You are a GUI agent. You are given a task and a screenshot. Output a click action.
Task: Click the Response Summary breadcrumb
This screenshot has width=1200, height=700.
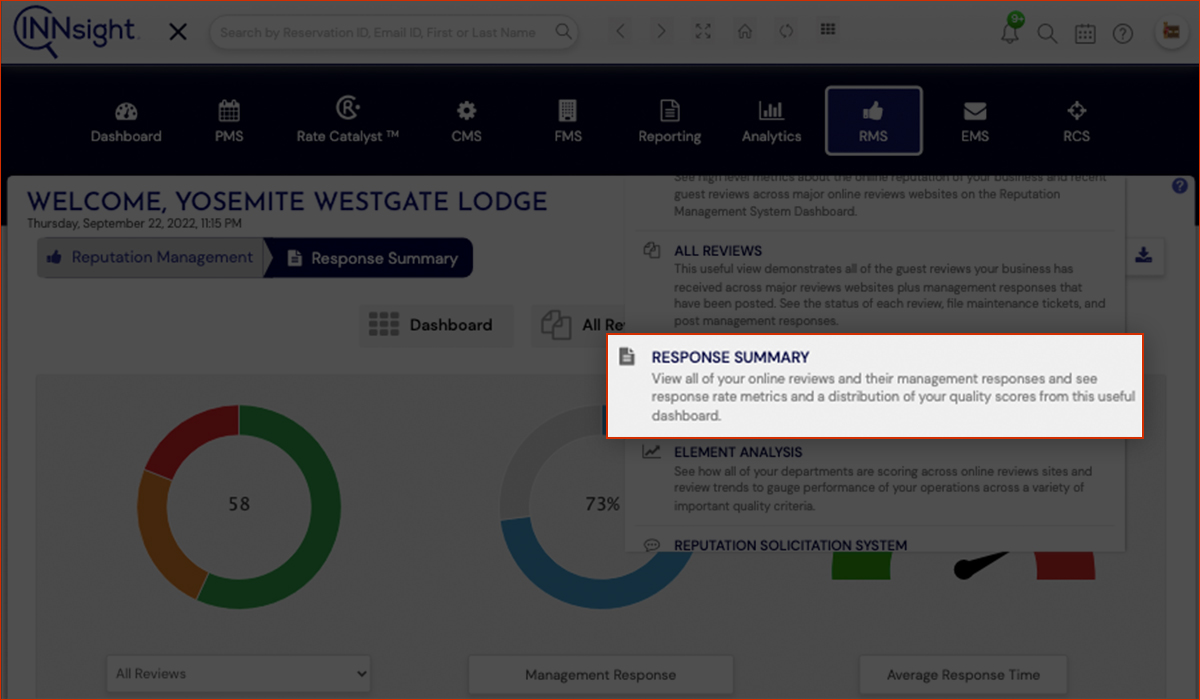[369, 258]
